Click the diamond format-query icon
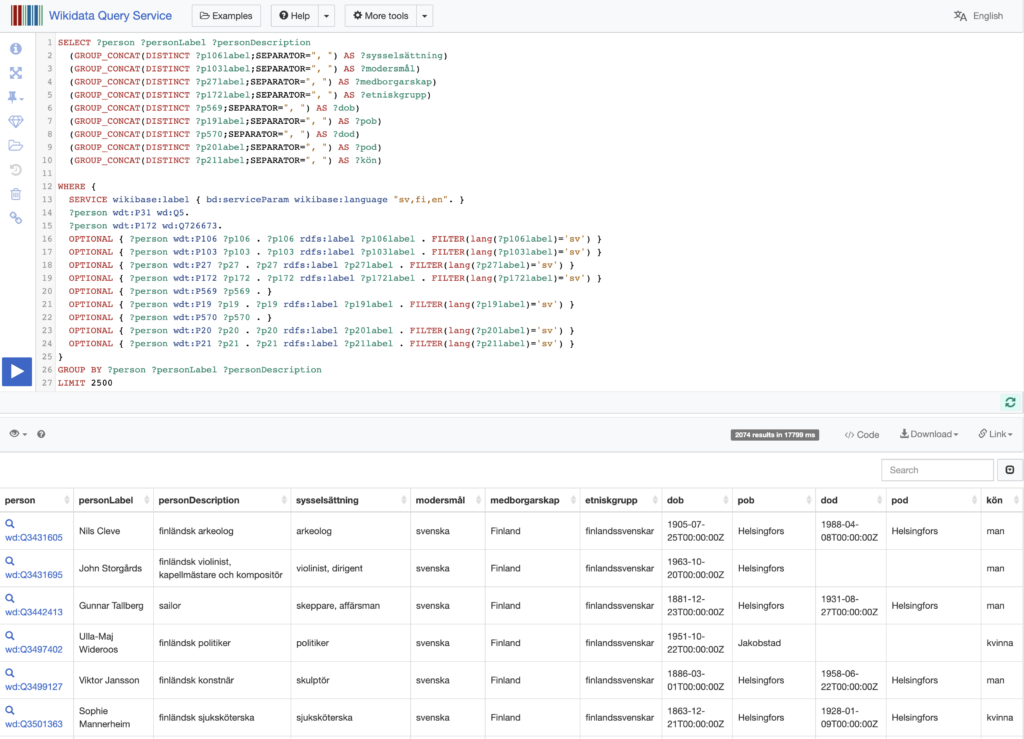This screenshot has height=739, width=1024. [16, 121]
